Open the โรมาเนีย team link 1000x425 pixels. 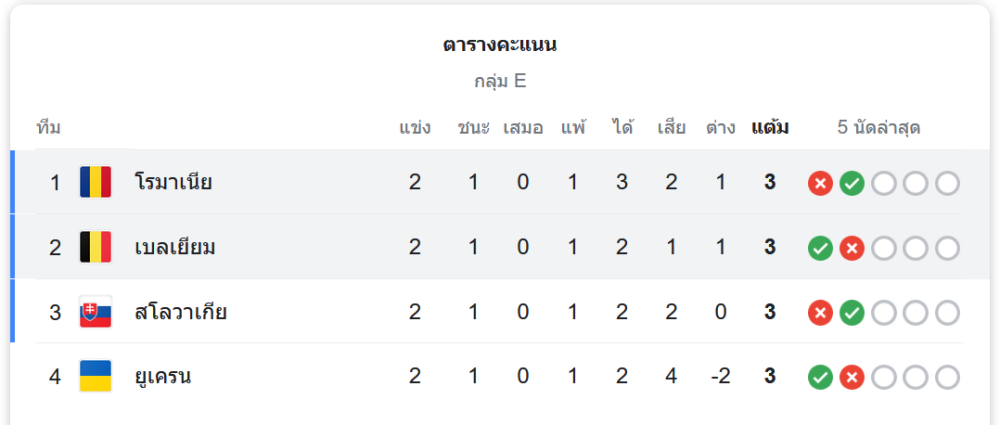tap(173, 182)
